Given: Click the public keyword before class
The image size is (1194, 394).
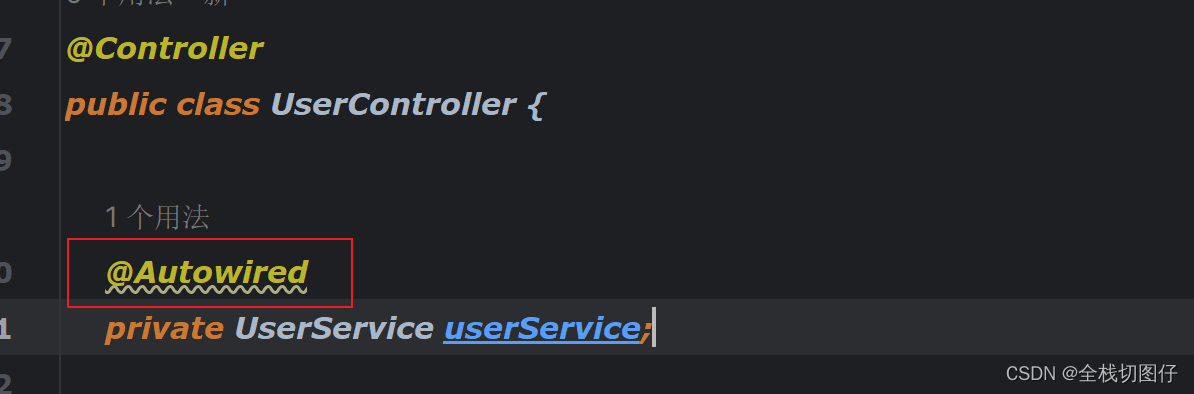Looking at the screenshot, I should [x=115, y=104].
